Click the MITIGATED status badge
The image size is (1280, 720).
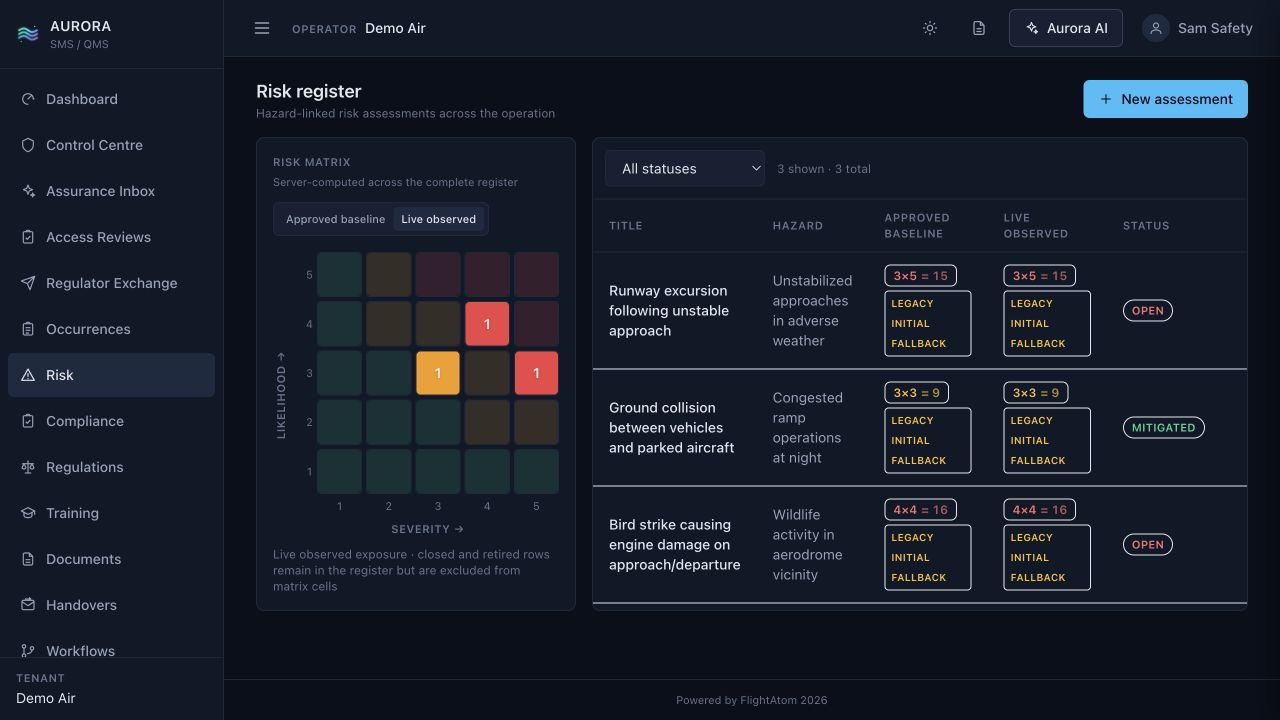1164,428
